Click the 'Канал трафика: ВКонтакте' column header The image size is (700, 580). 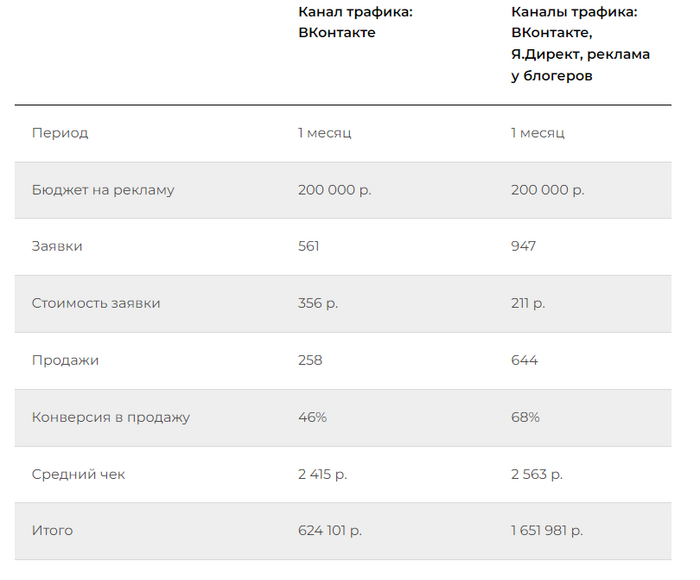click(355, 22)
